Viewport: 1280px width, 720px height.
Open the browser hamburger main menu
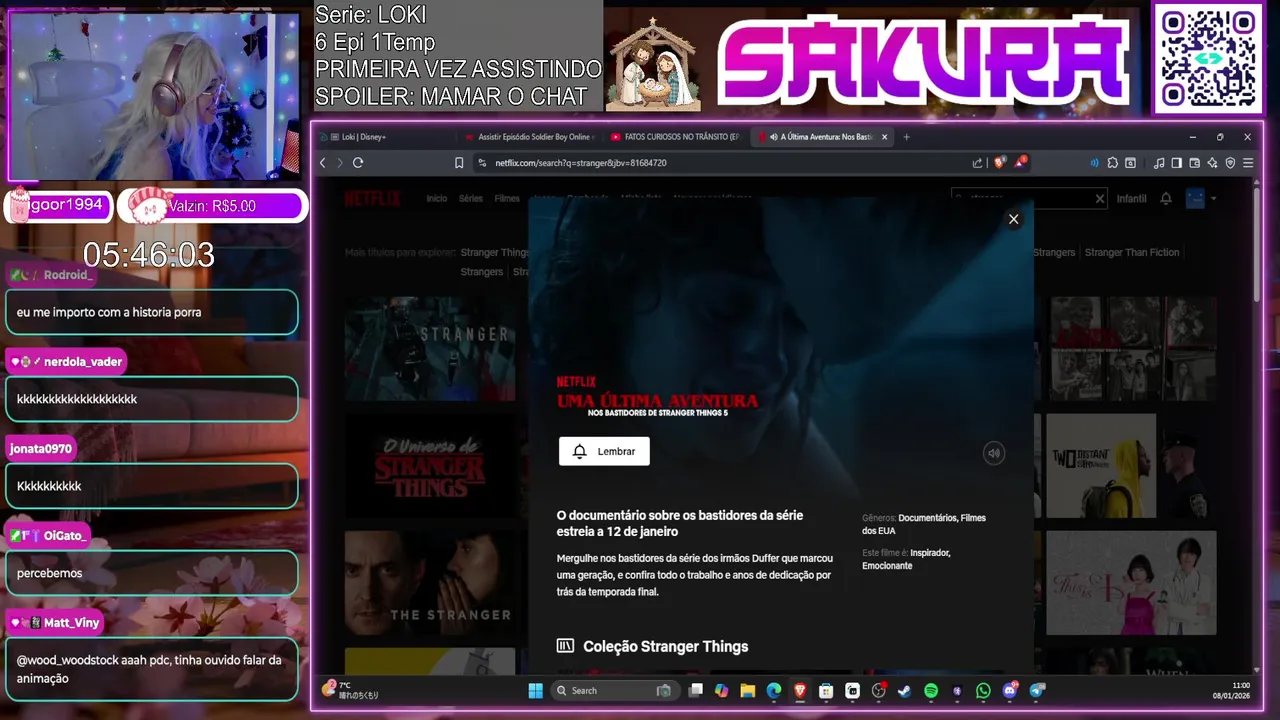[1248, 163]
